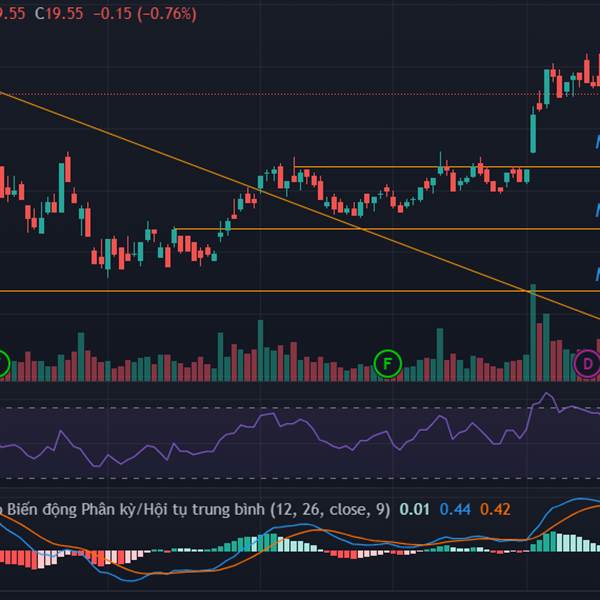The height and width of the screenshot is (600, 600).
Task: Click the green F marker on the volume bars
Action: click(x=387, y=363)
